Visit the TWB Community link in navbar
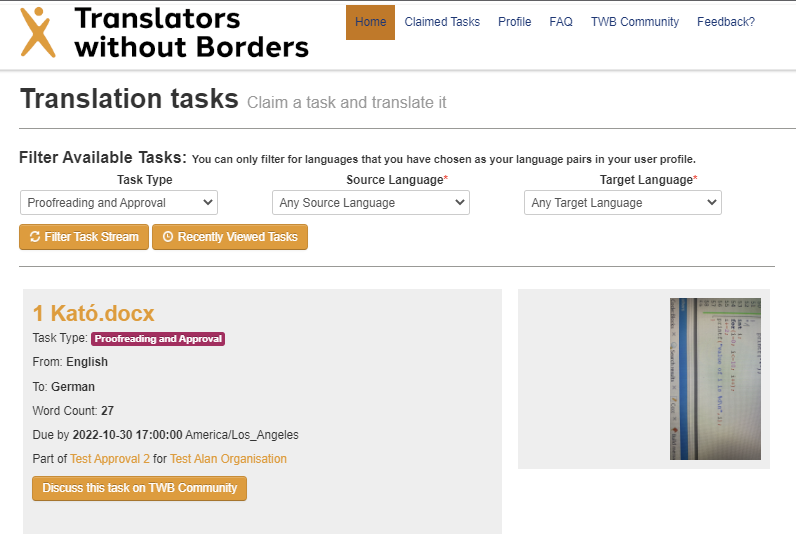The height and width of the screenshot is (535, 796). 635,22
